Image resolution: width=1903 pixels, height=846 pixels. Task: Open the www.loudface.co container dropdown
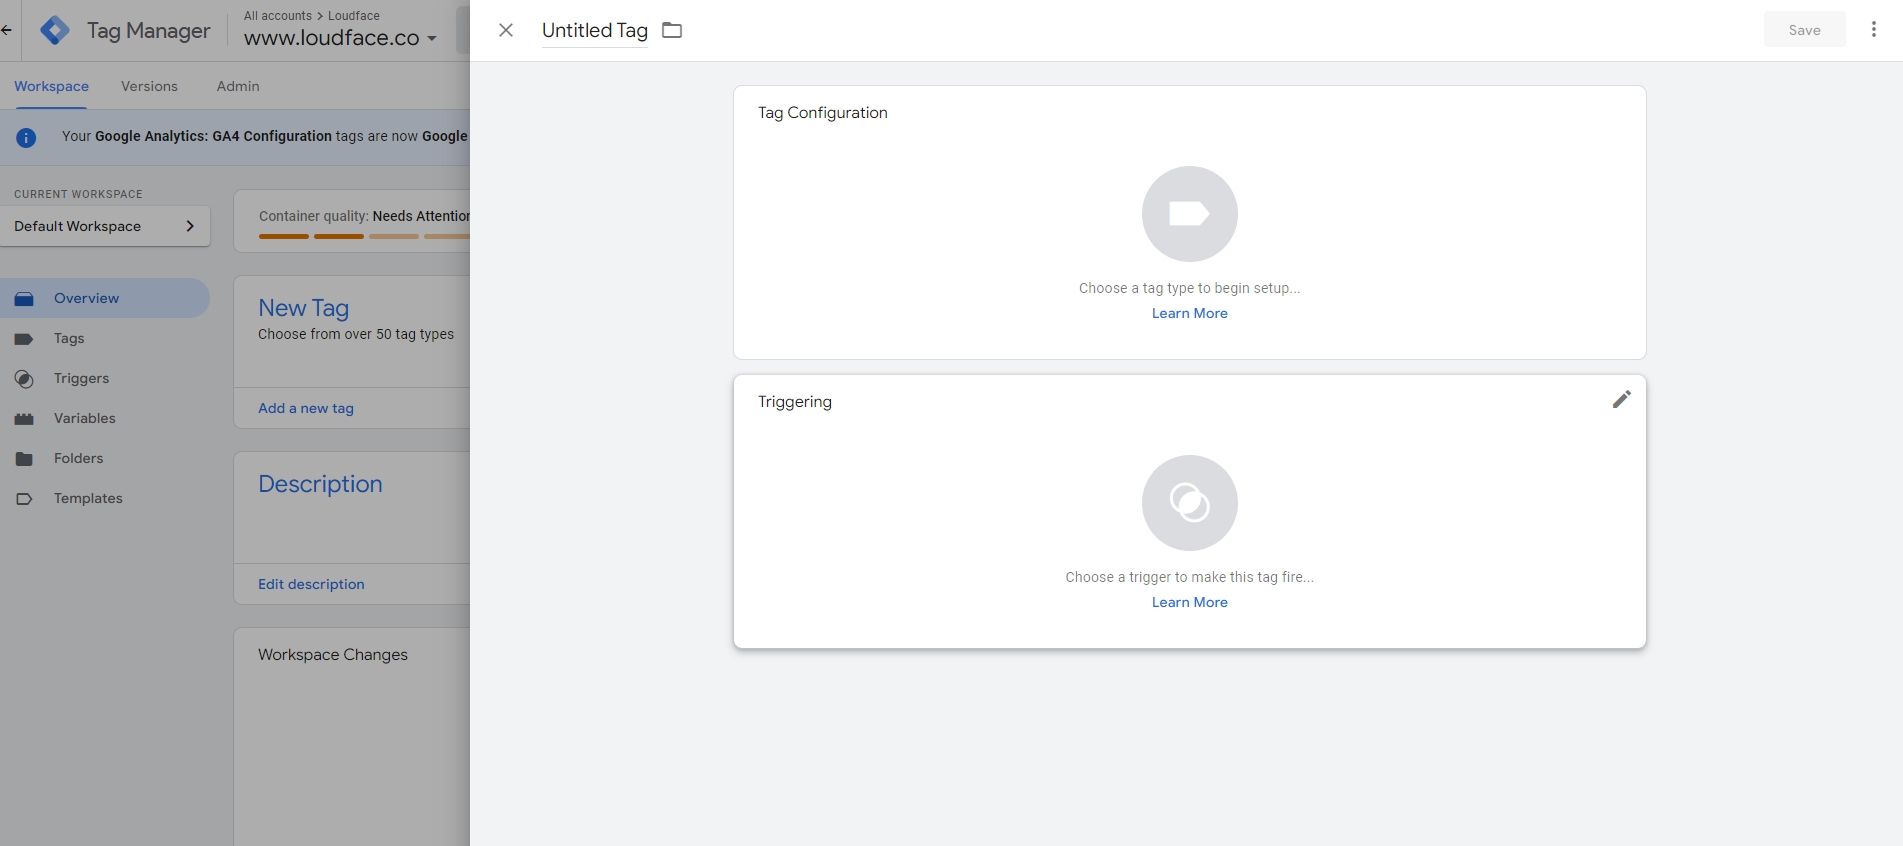340,38
